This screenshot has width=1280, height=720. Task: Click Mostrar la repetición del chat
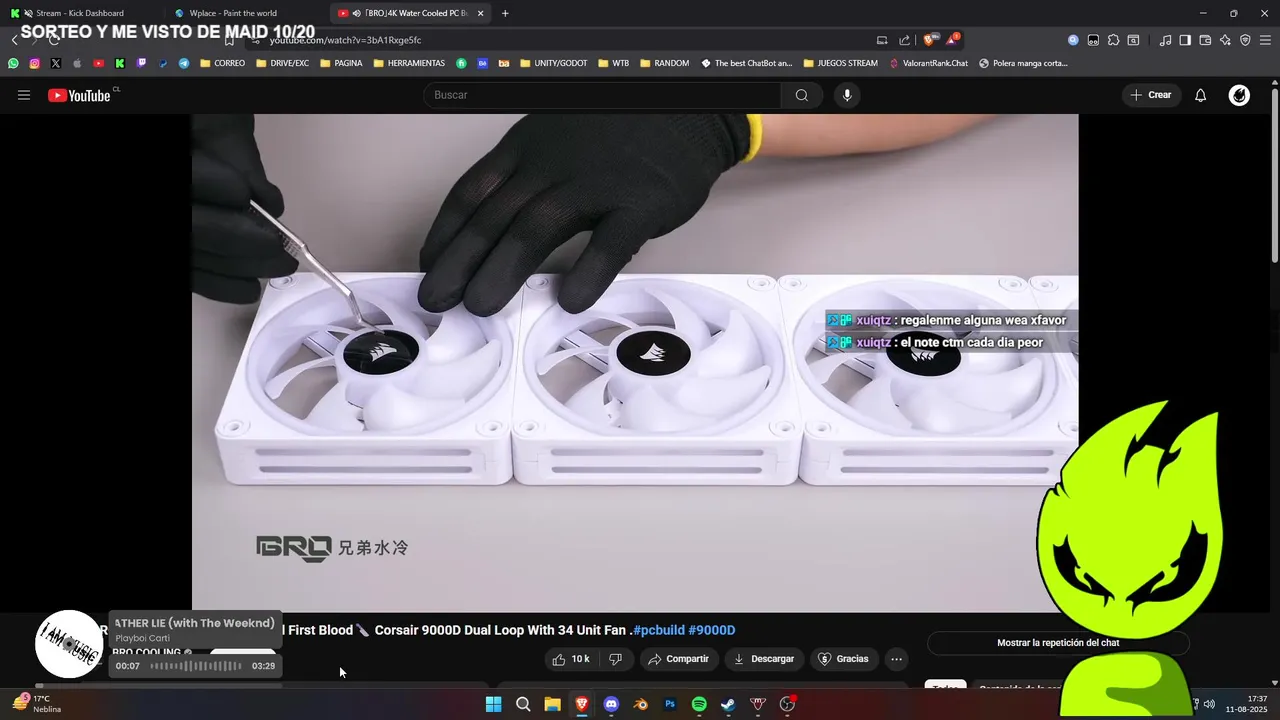point(1058,643)
